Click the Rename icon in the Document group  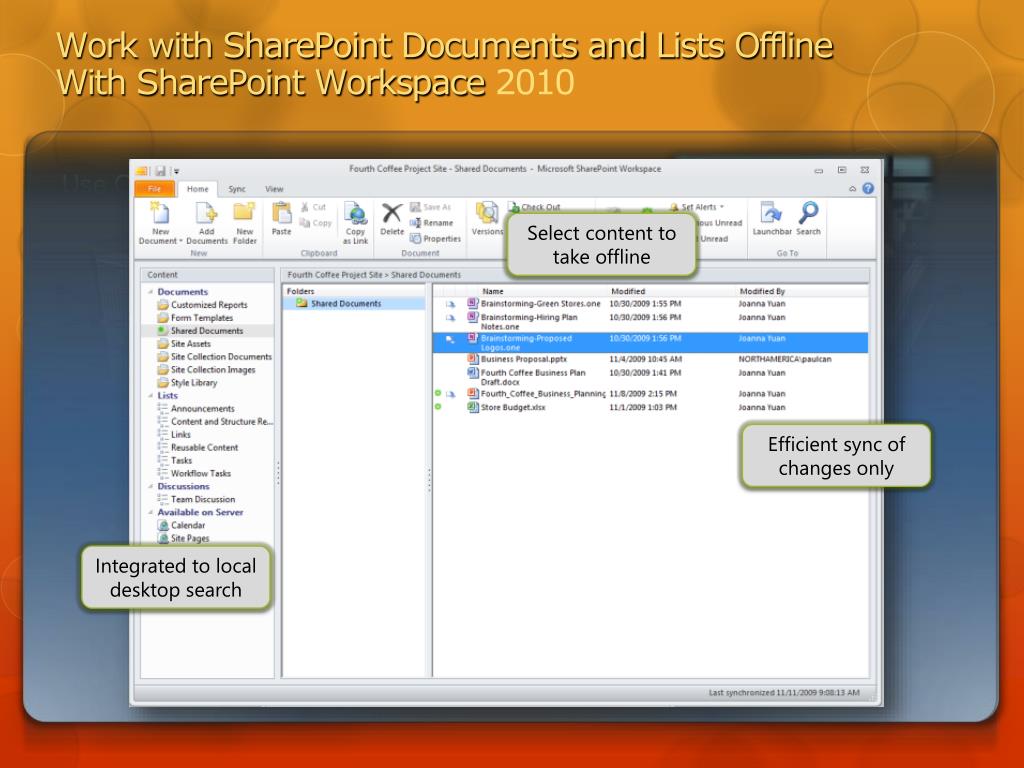tap(415, 223)
